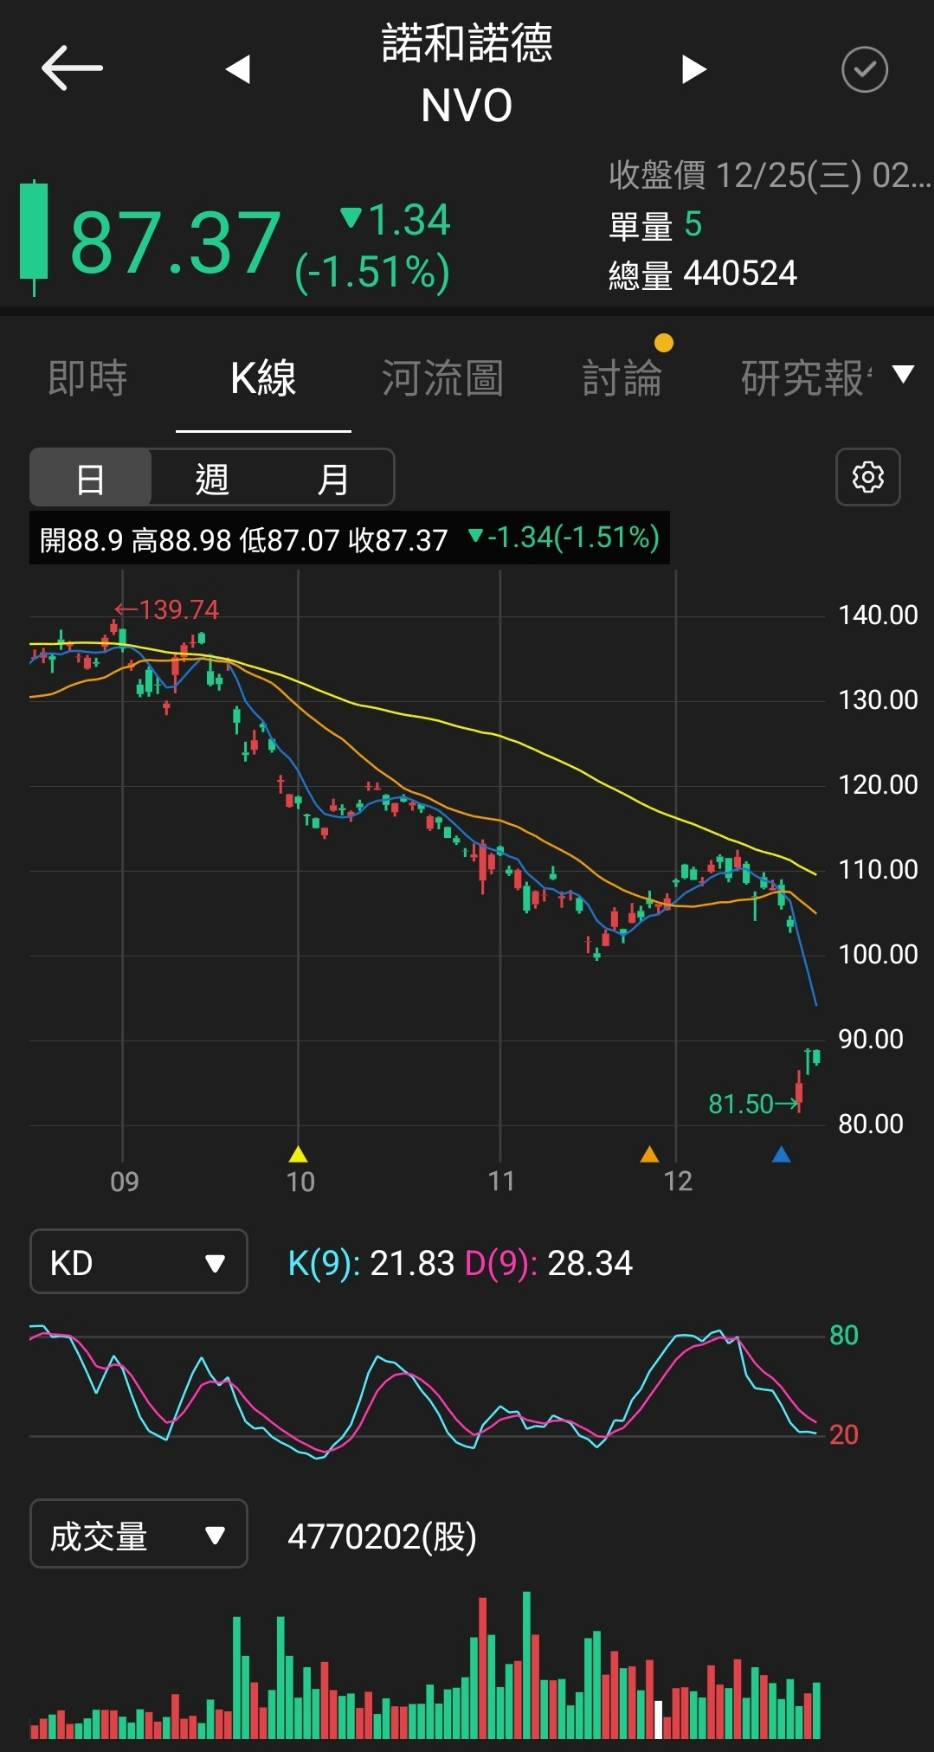Viewport: 934px width, 1752px height.
Task: Tap the blue triangle marker on timeline
Action: (782, 1154)
